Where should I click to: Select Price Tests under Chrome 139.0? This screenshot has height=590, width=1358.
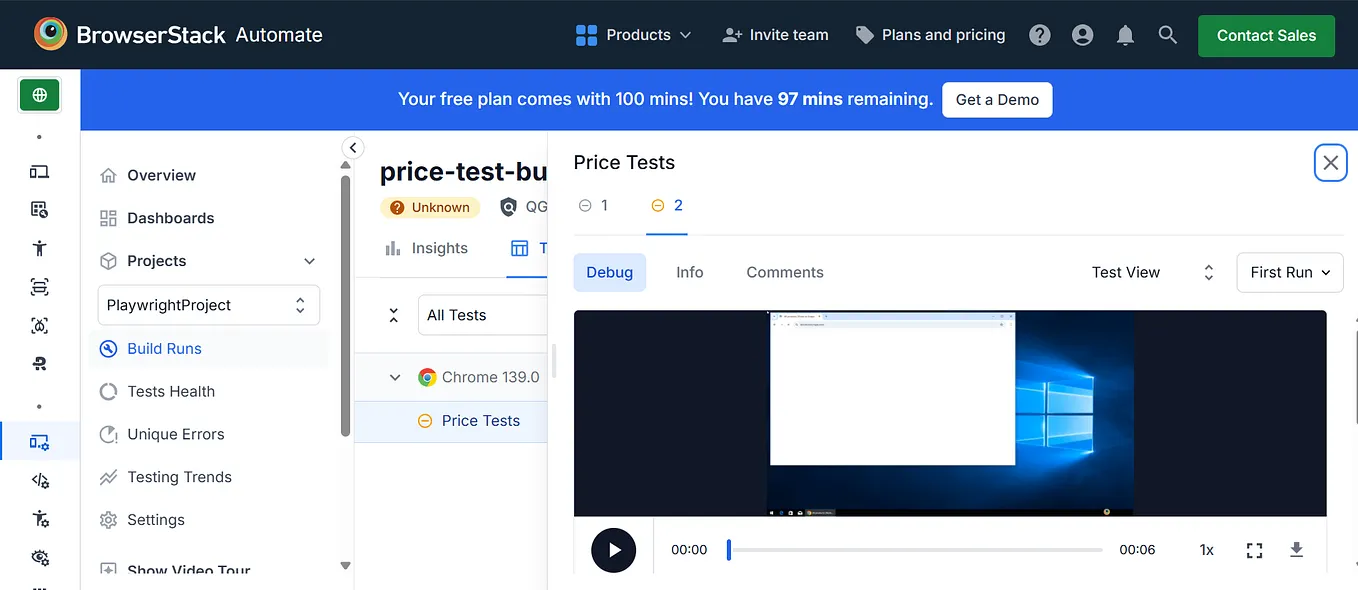click(480, 420)
